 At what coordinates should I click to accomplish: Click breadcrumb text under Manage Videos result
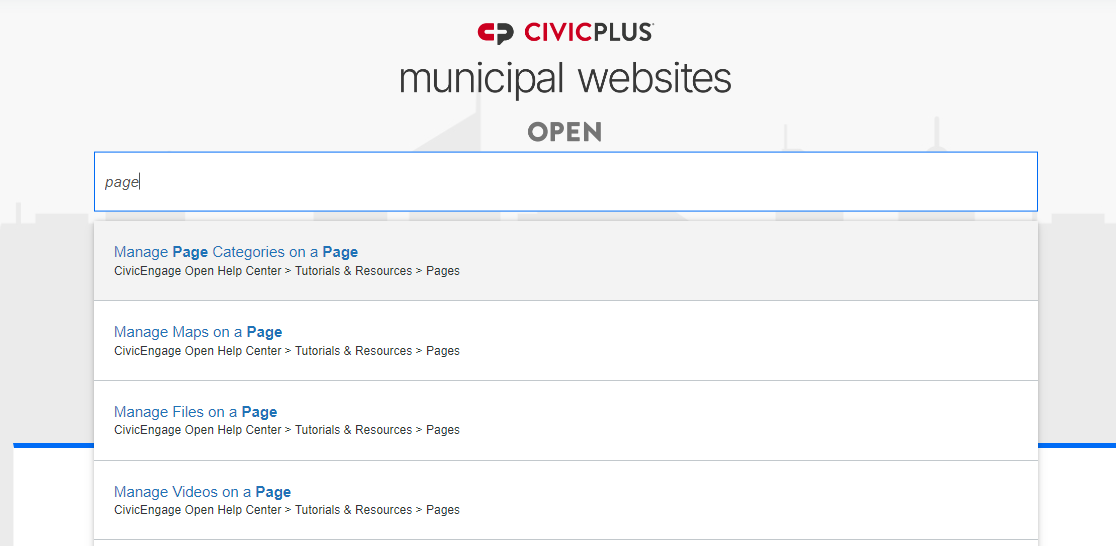tap(287, 510)
